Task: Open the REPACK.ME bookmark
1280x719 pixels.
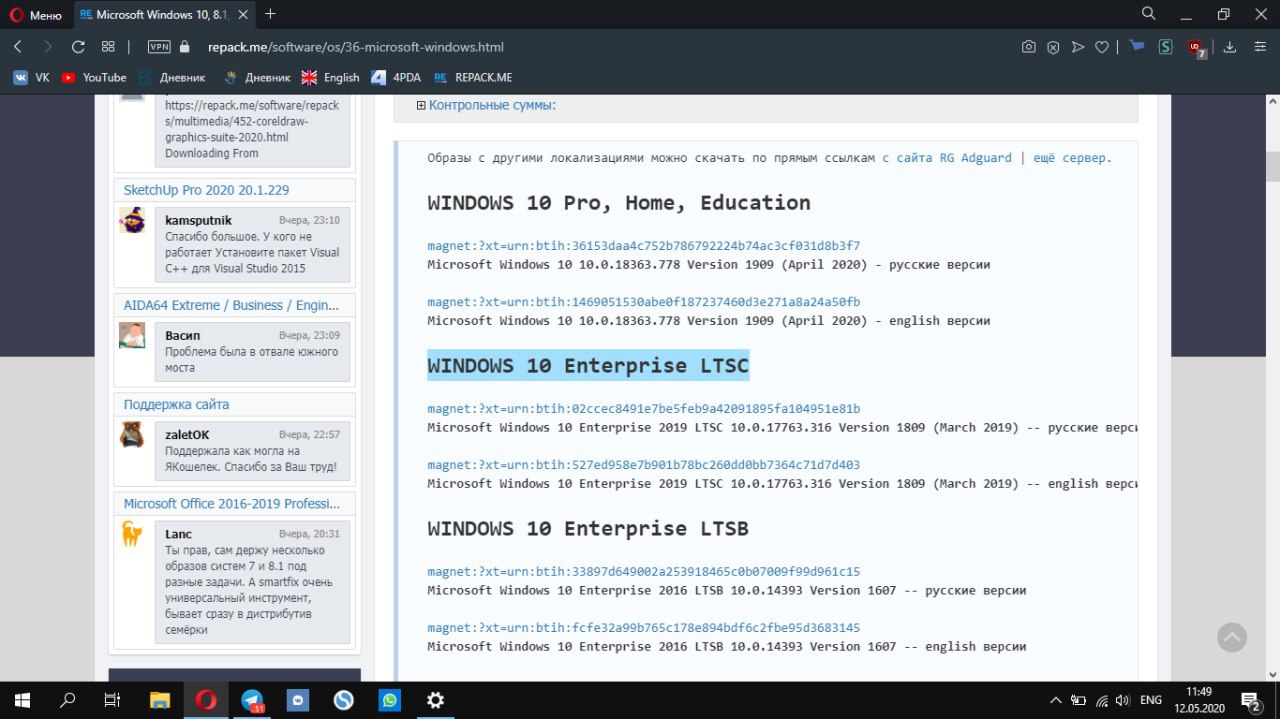Action: [472, 77]
